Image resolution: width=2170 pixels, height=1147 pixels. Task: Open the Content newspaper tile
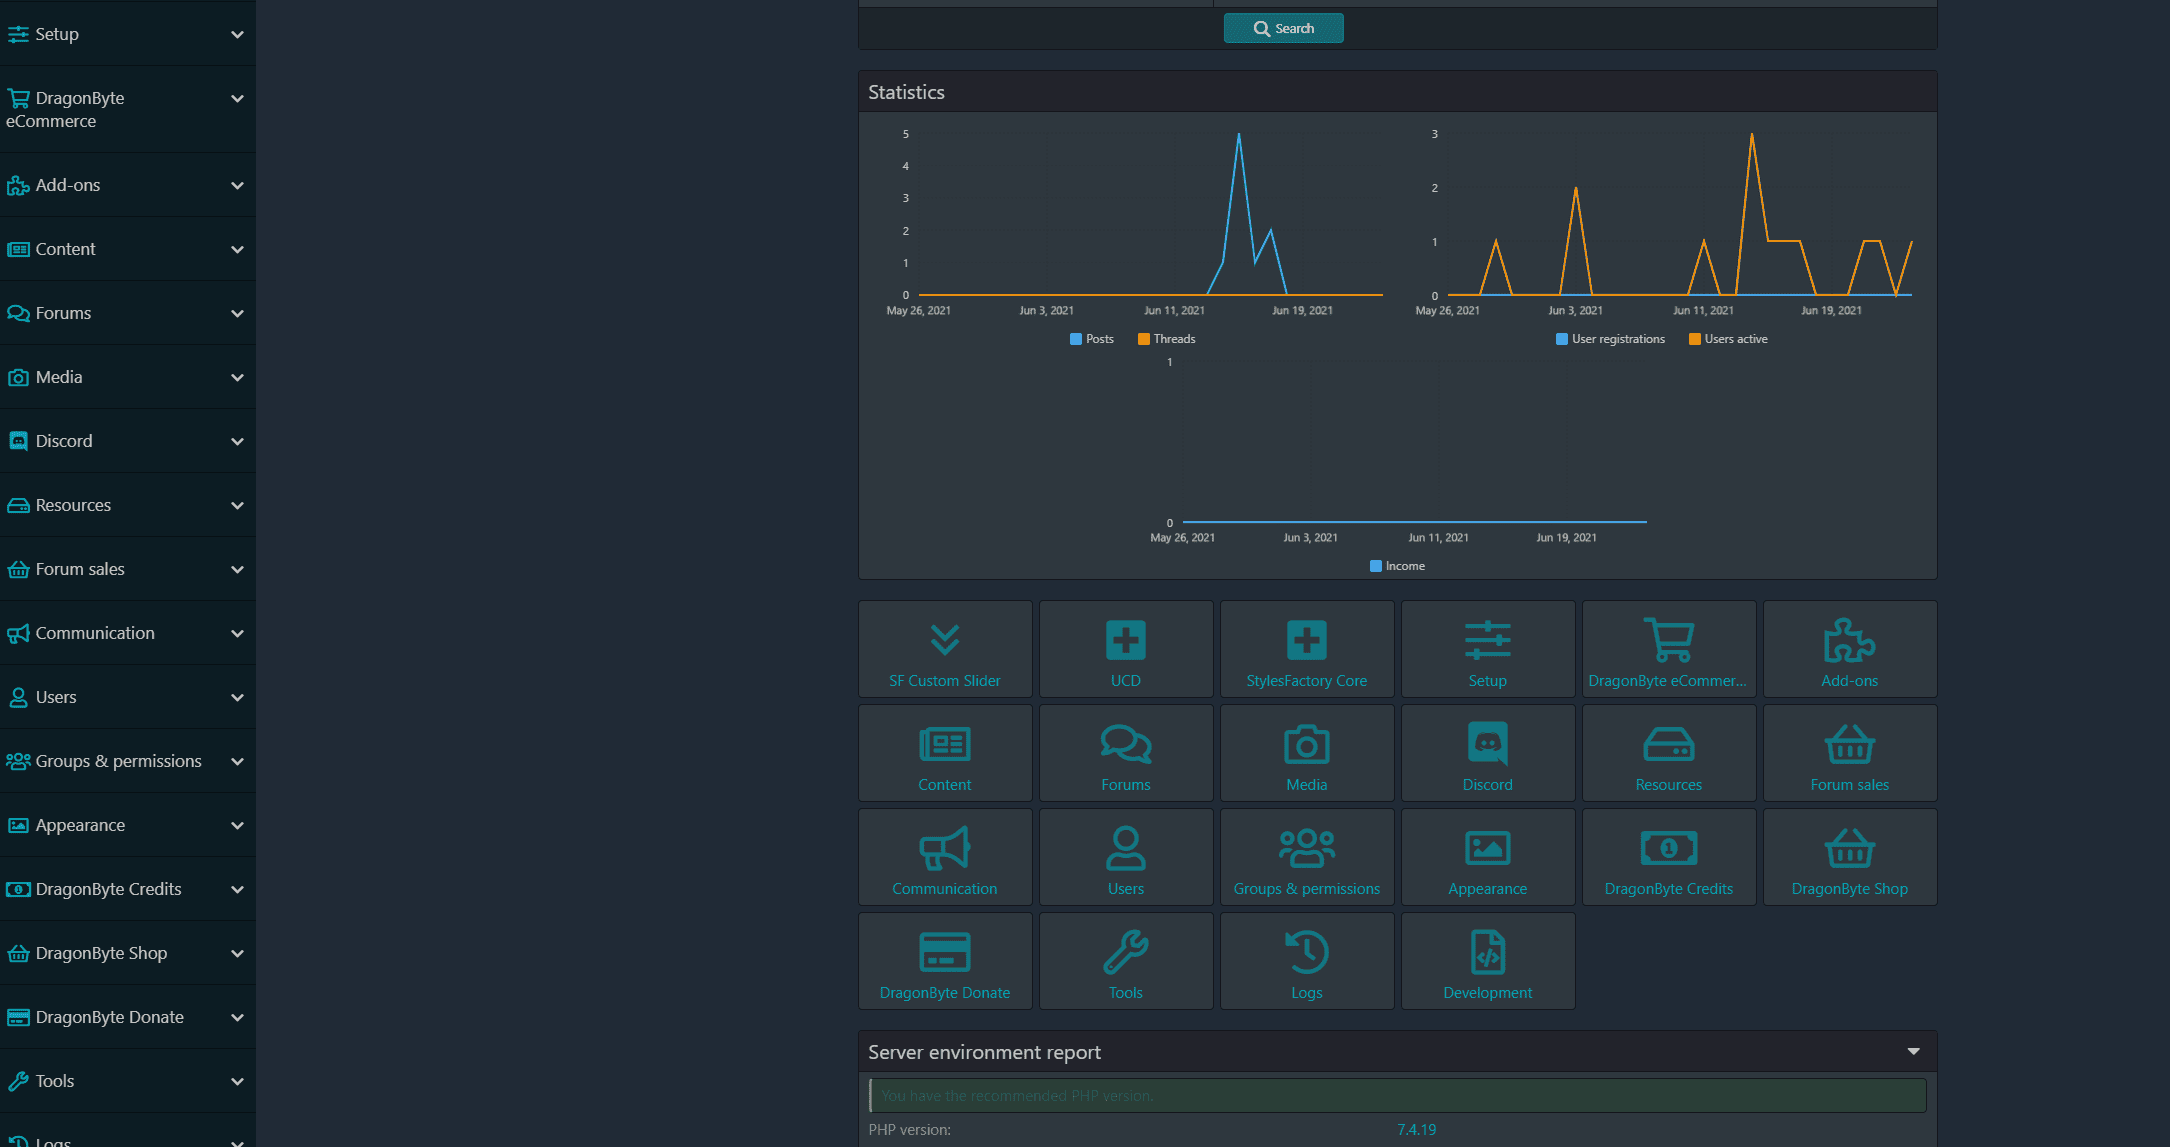tap(945, 753)
